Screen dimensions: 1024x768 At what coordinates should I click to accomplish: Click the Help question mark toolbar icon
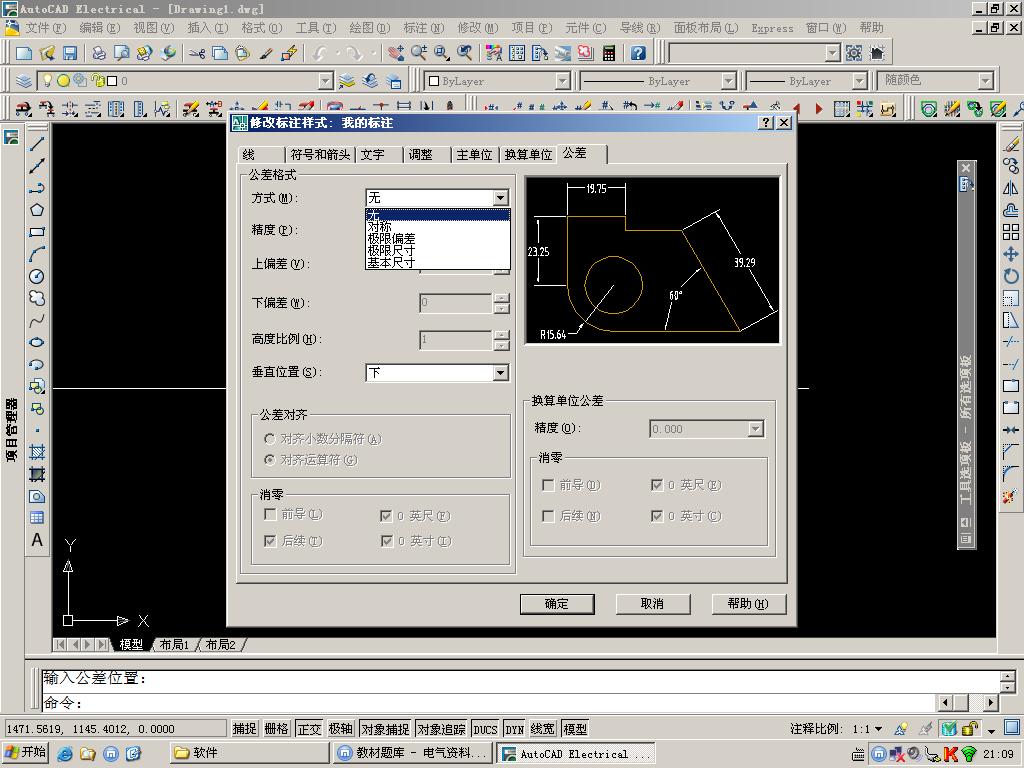click(x=638, y=53)
